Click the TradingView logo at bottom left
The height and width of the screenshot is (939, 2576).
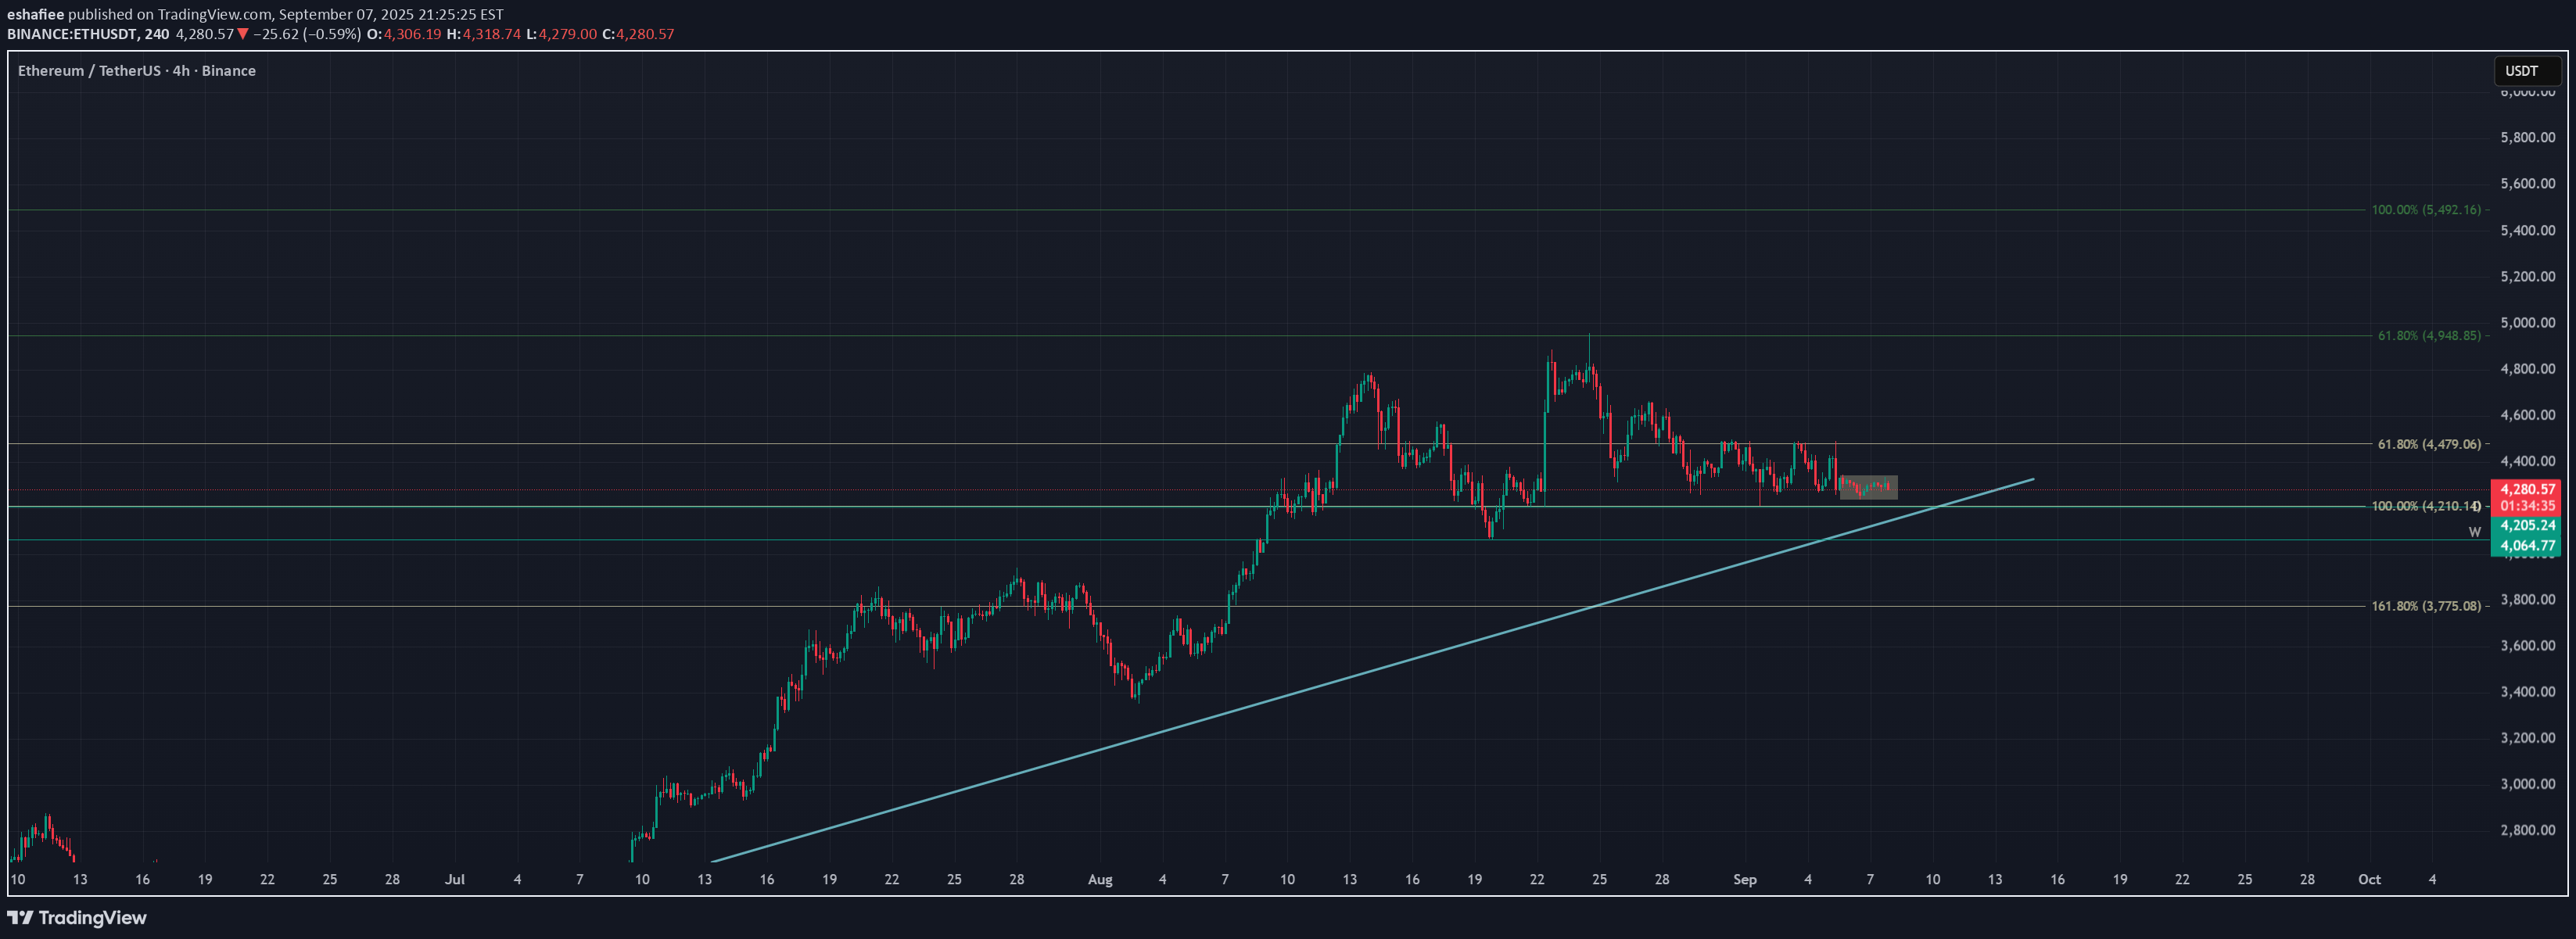77,917
